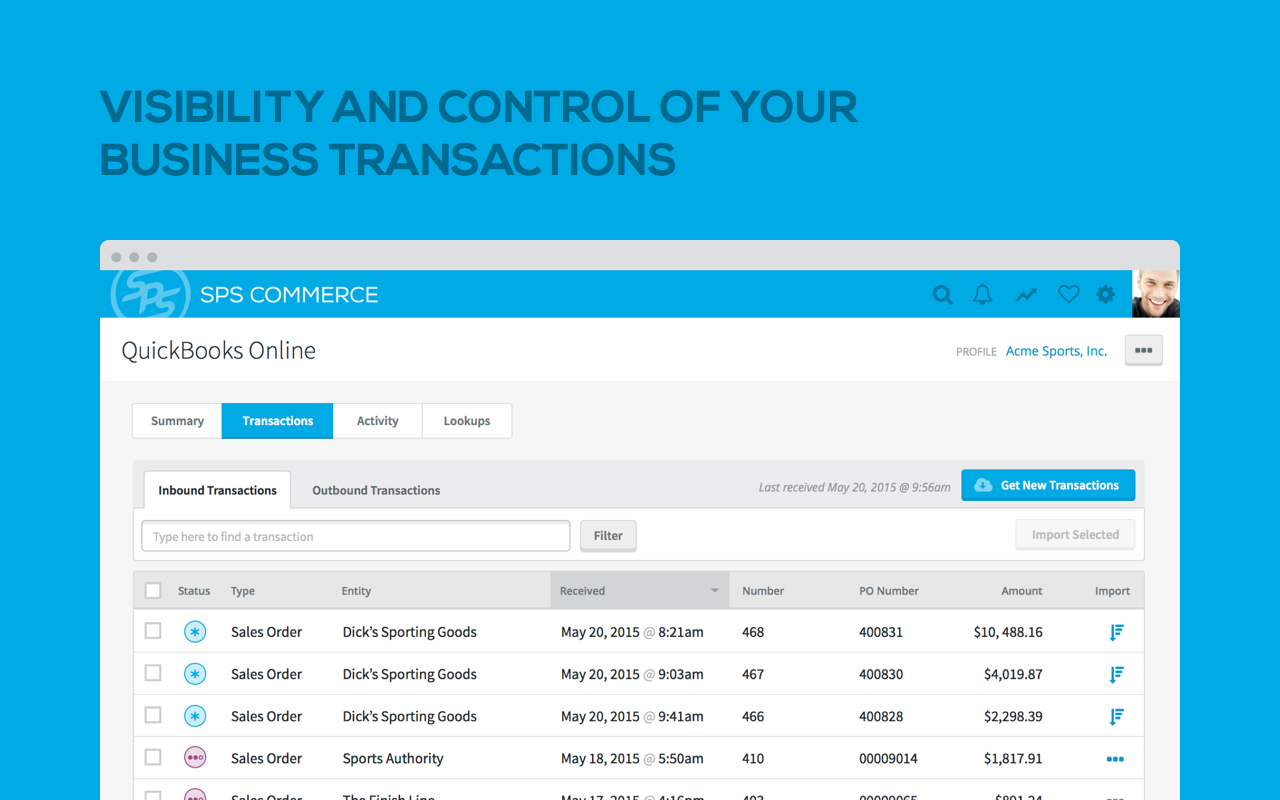Switch to the Summary tab

pyautogui.click(x=177, y=421)
